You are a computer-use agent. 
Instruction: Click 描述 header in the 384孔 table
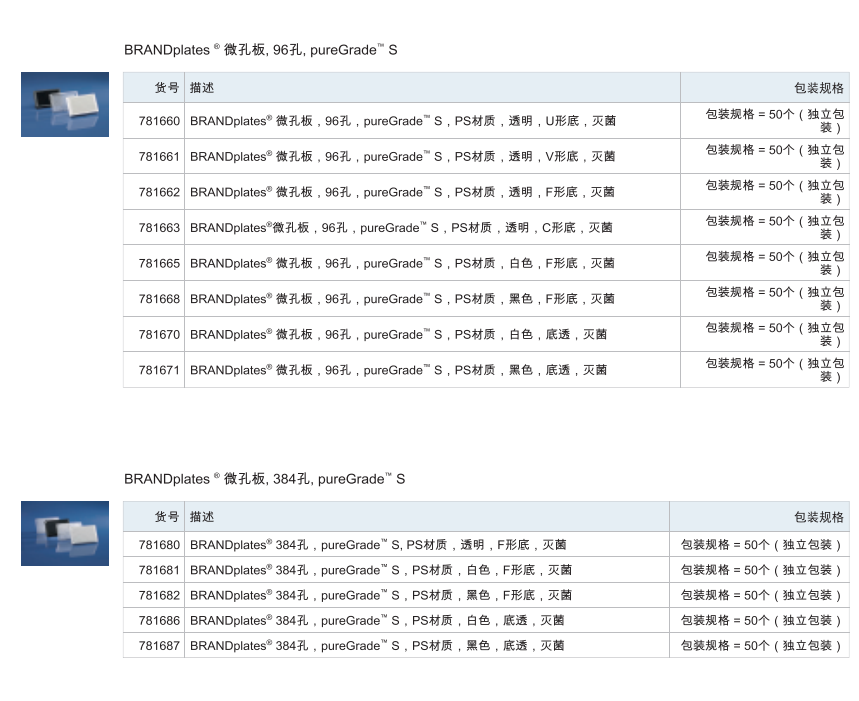pyautogui.click(x=202, y=516)
